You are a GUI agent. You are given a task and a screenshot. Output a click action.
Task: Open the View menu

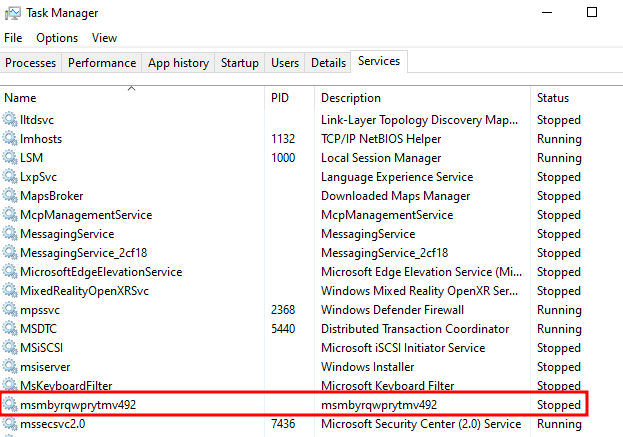coord(104,38)
